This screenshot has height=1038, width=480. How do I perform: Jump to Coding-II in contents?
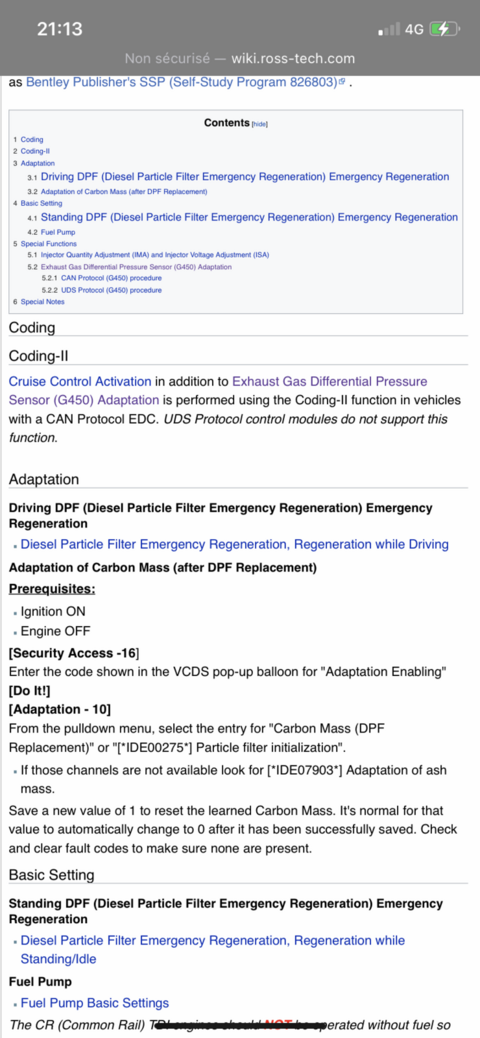(x=31, y=151)
